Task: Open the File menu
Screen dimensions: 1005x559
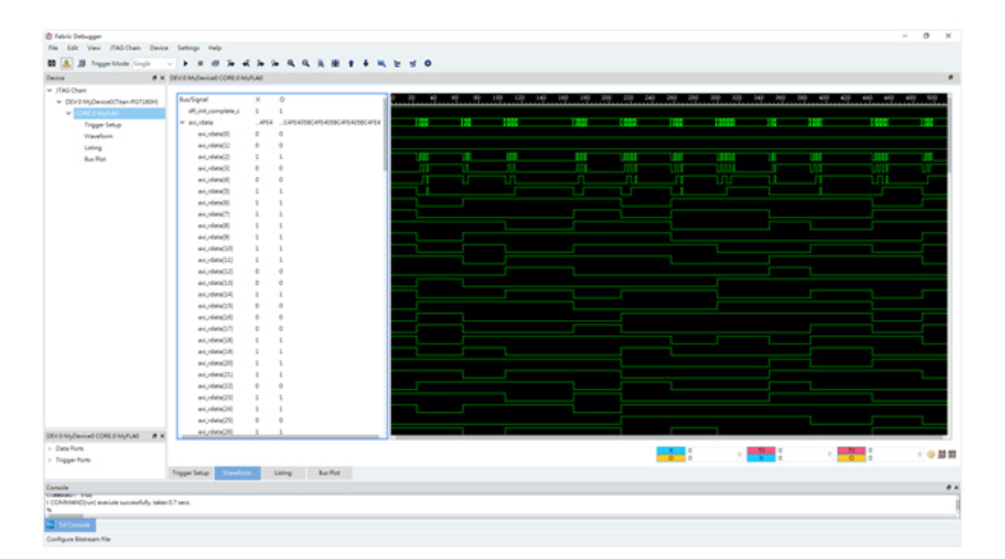Action: point(53,48)
